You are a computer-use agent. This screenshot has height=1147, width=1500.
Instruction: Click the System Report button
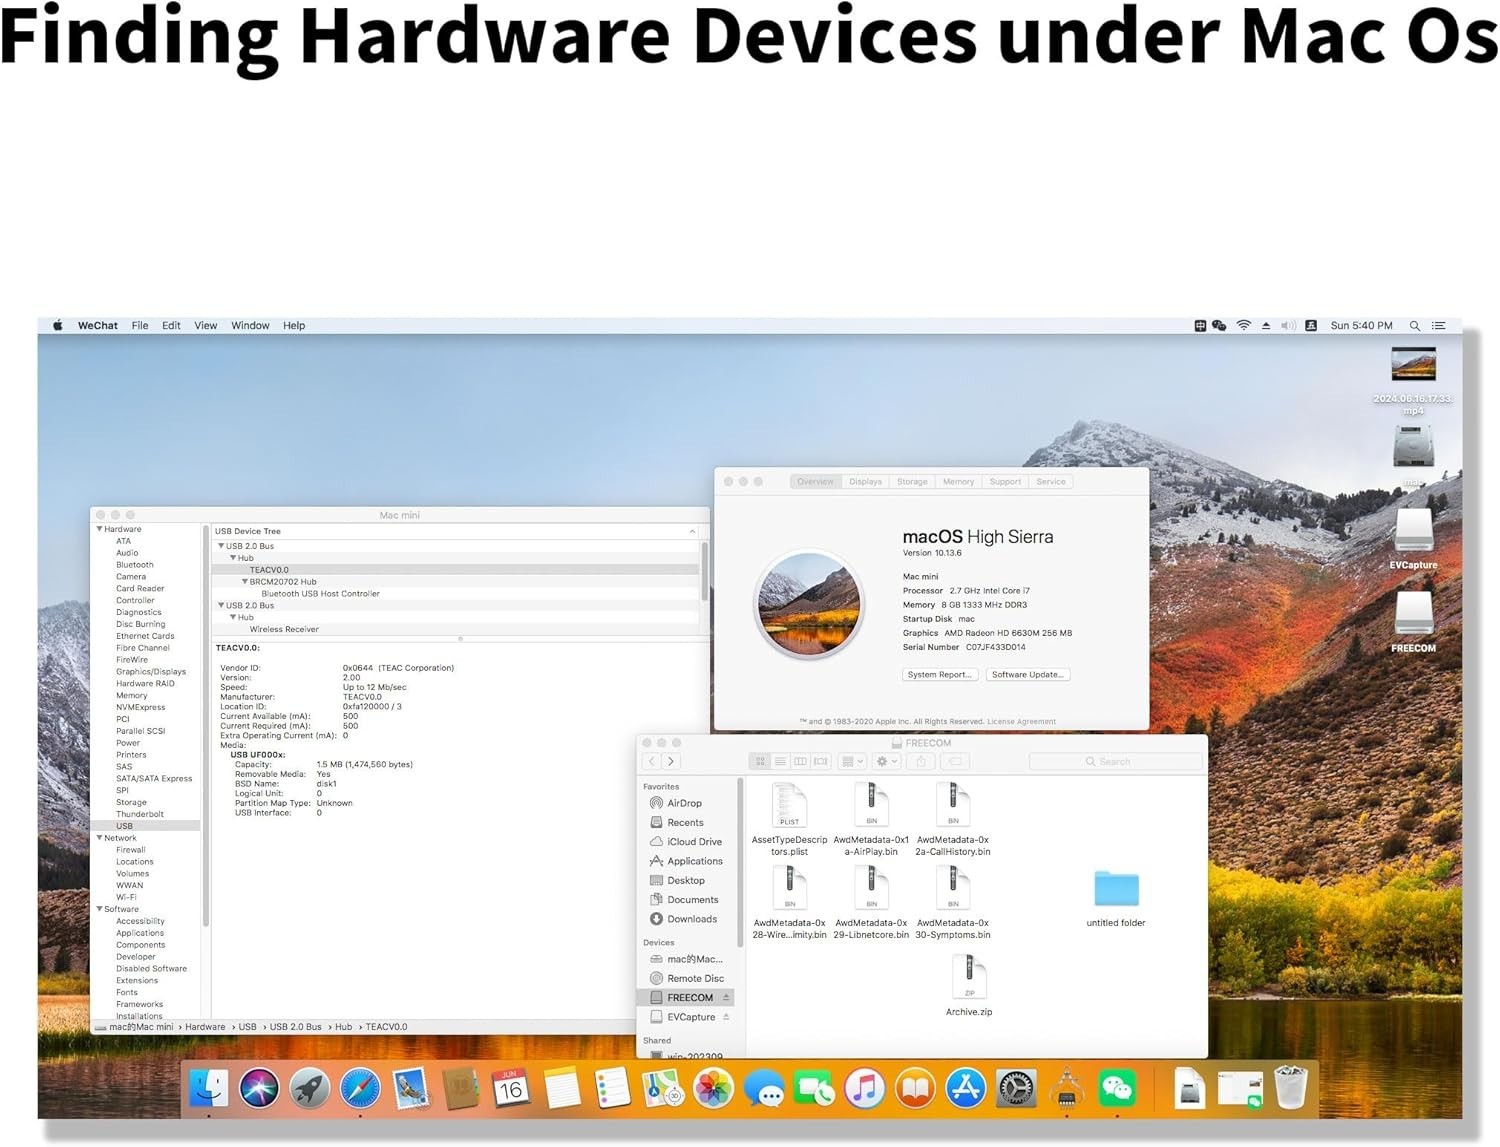(x=939, y=675)
